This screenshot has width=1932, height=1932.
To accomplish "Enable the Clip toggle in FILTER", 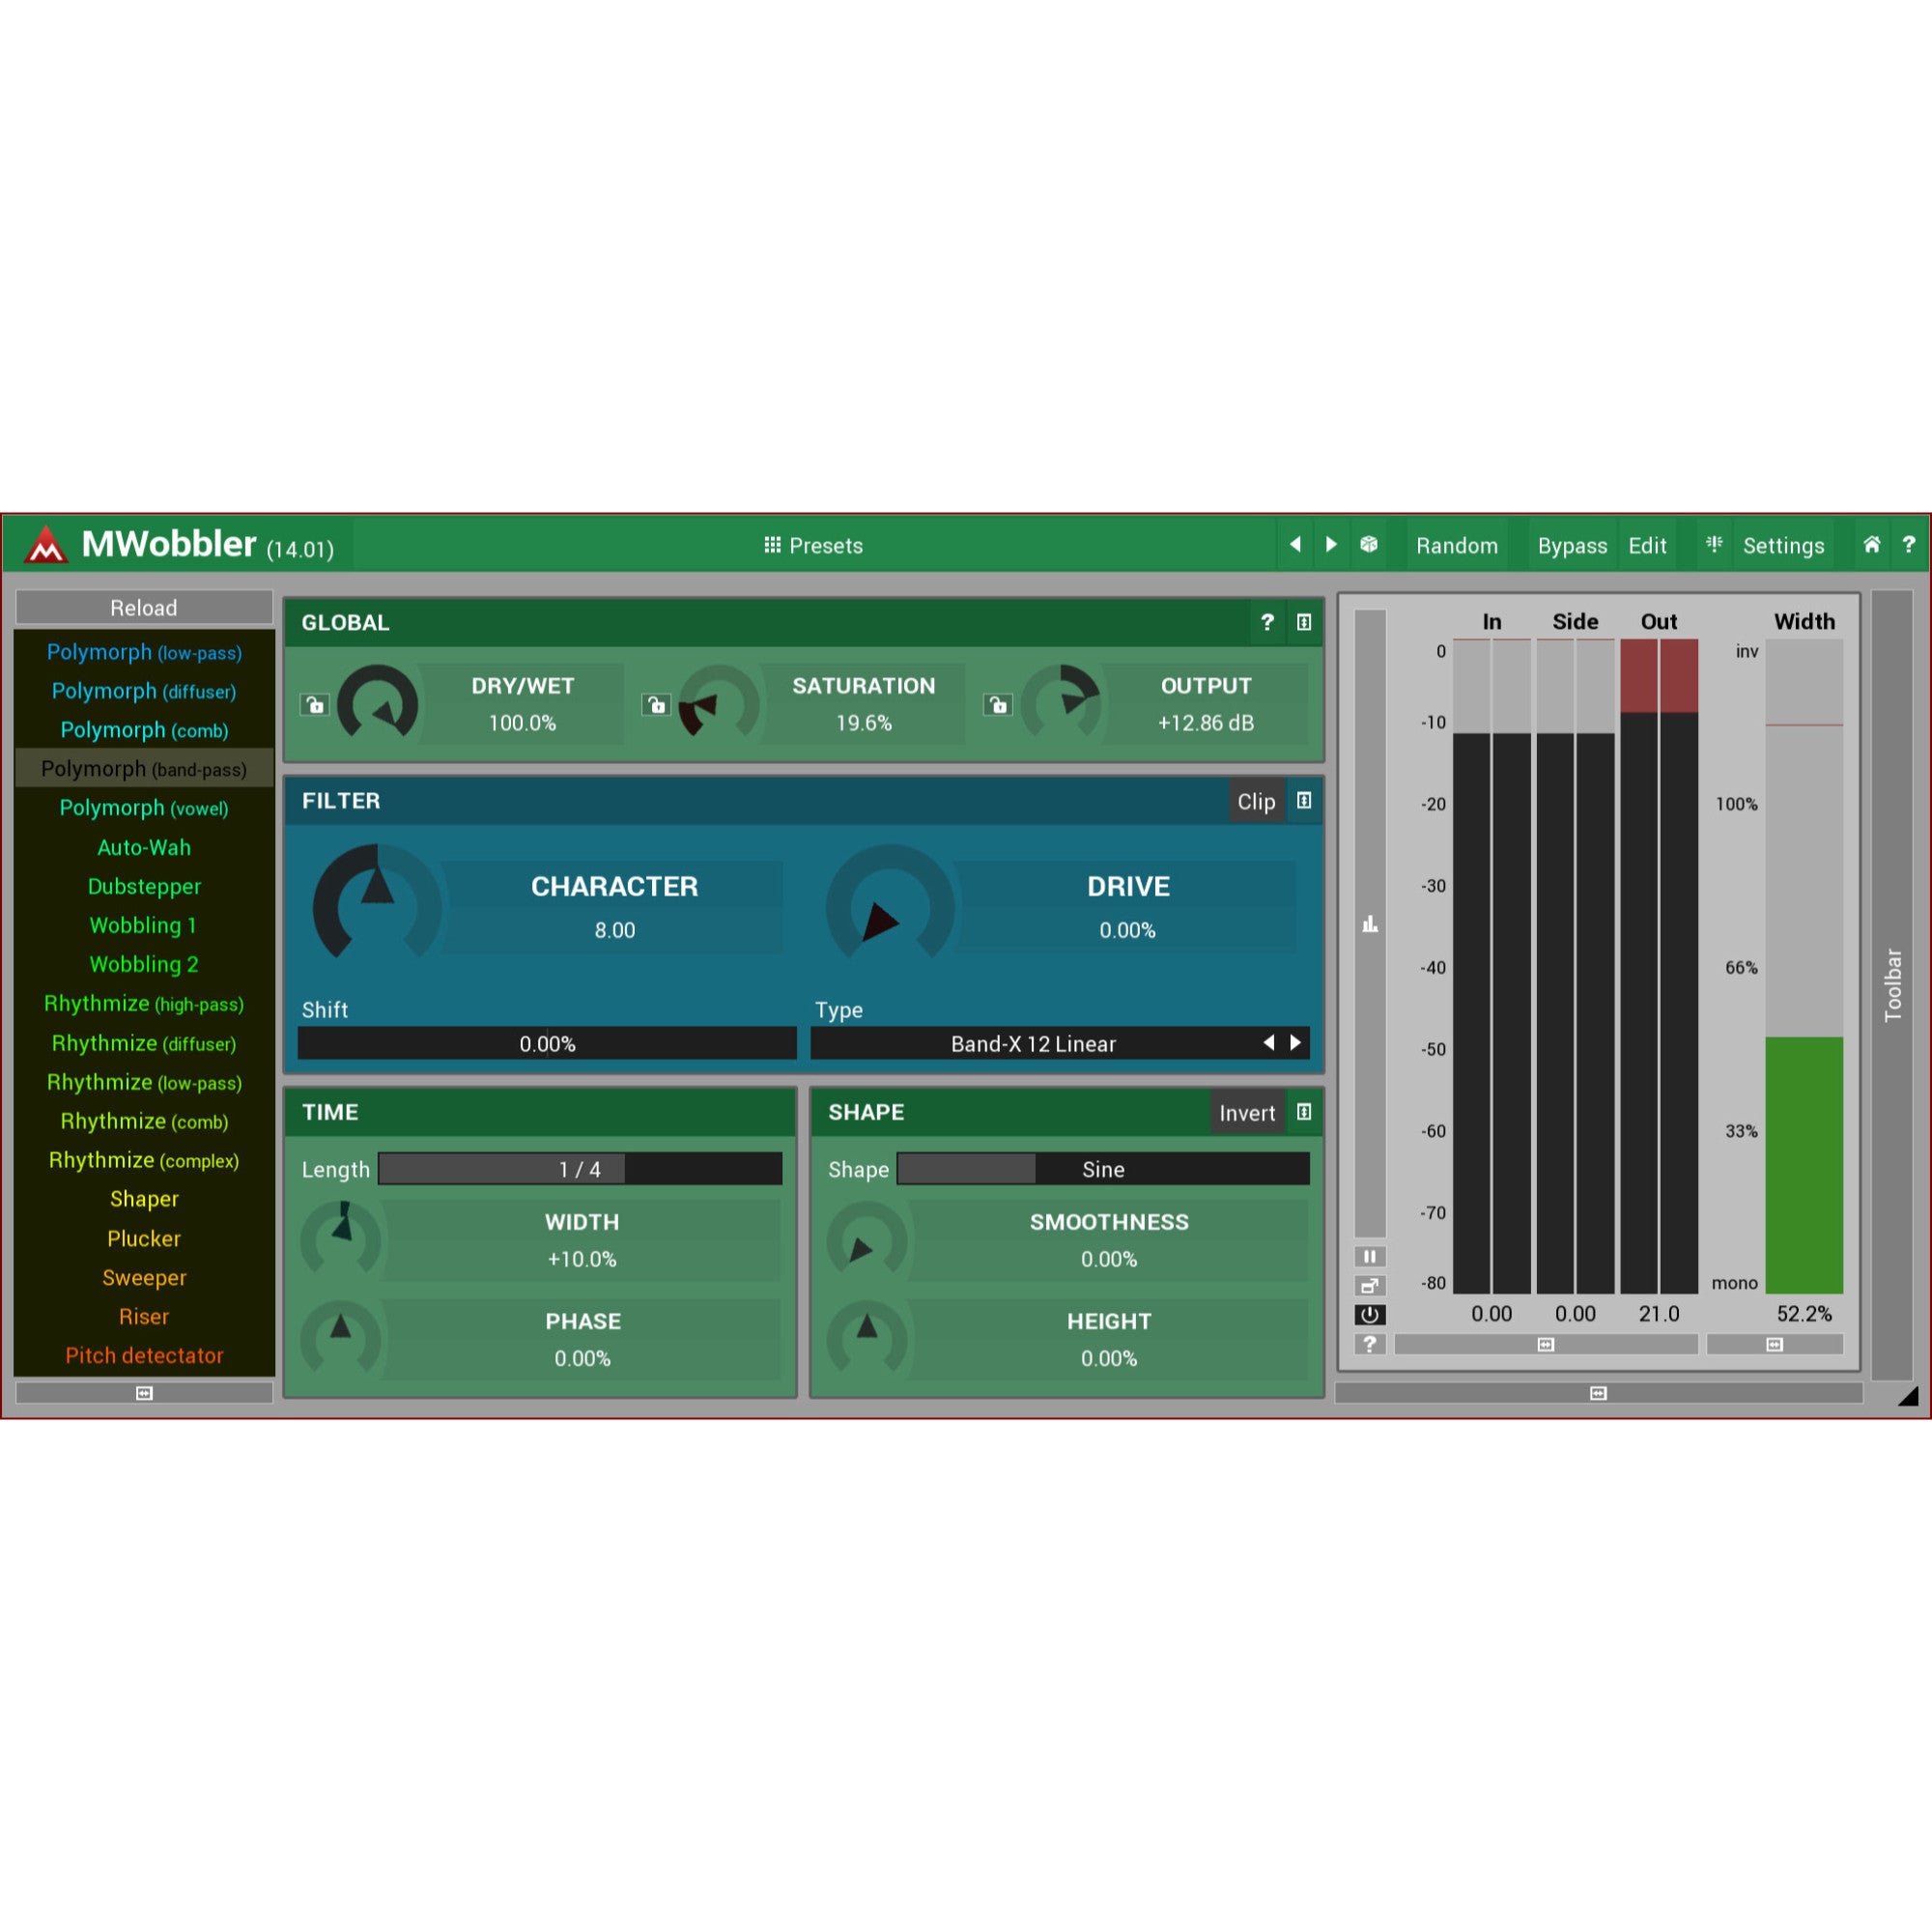I will click(1256, 802).
